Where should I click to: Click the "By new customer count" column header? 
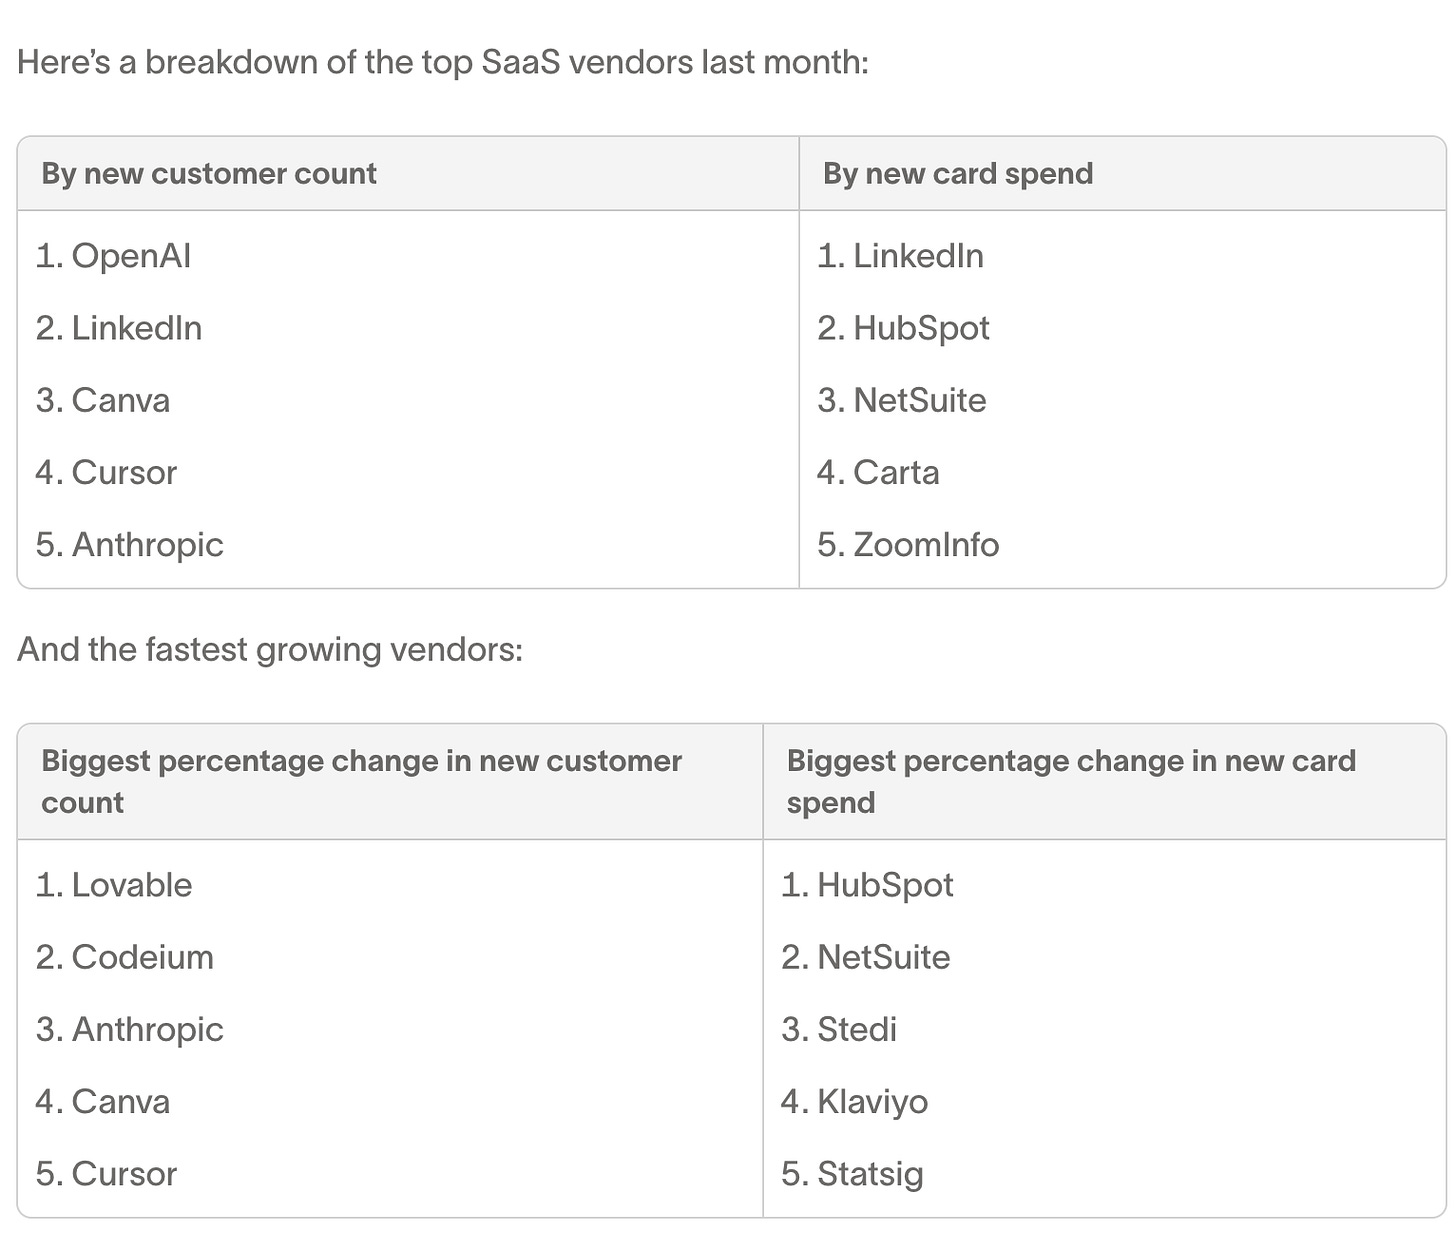[209, 174]
